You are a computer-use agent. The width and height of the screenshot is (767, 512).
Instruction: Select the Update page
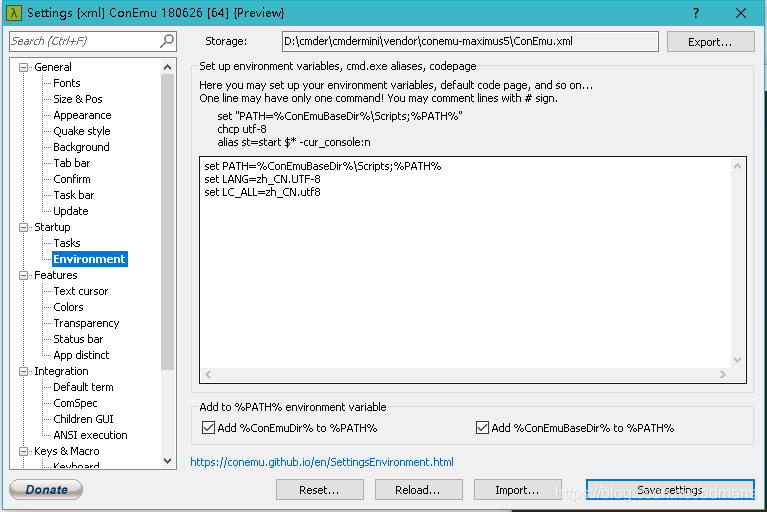point(71,211)
